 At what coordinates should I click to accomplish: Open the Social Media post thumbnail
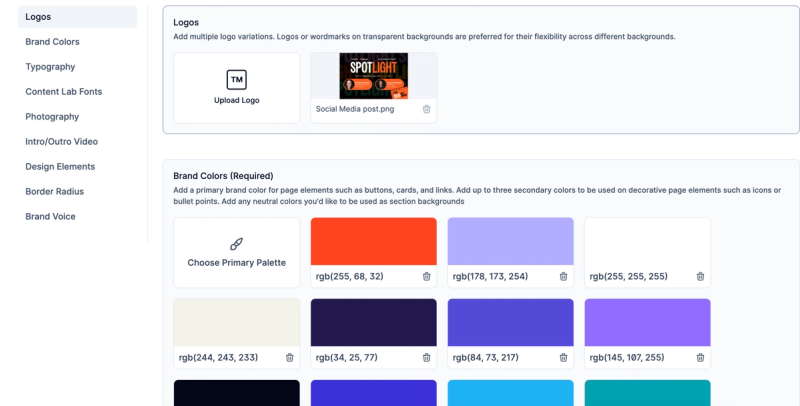pyautogui.click(x=373, y=76)
